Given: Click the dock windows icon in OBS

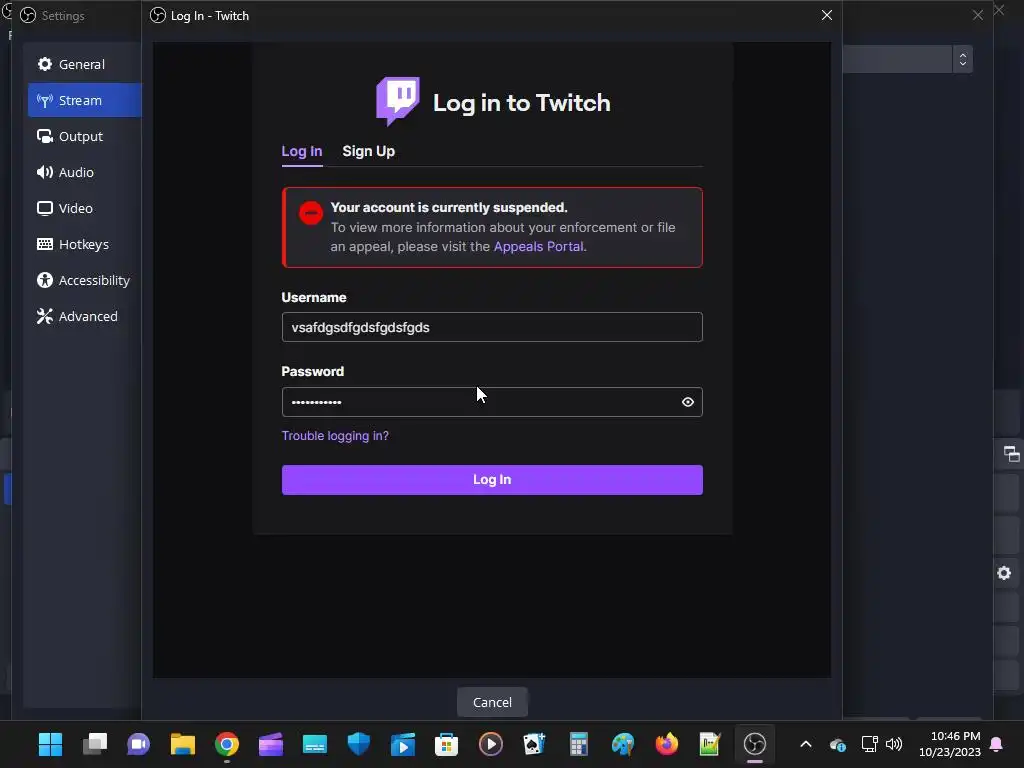Looking at the screenshot, I should point(1011,454).
